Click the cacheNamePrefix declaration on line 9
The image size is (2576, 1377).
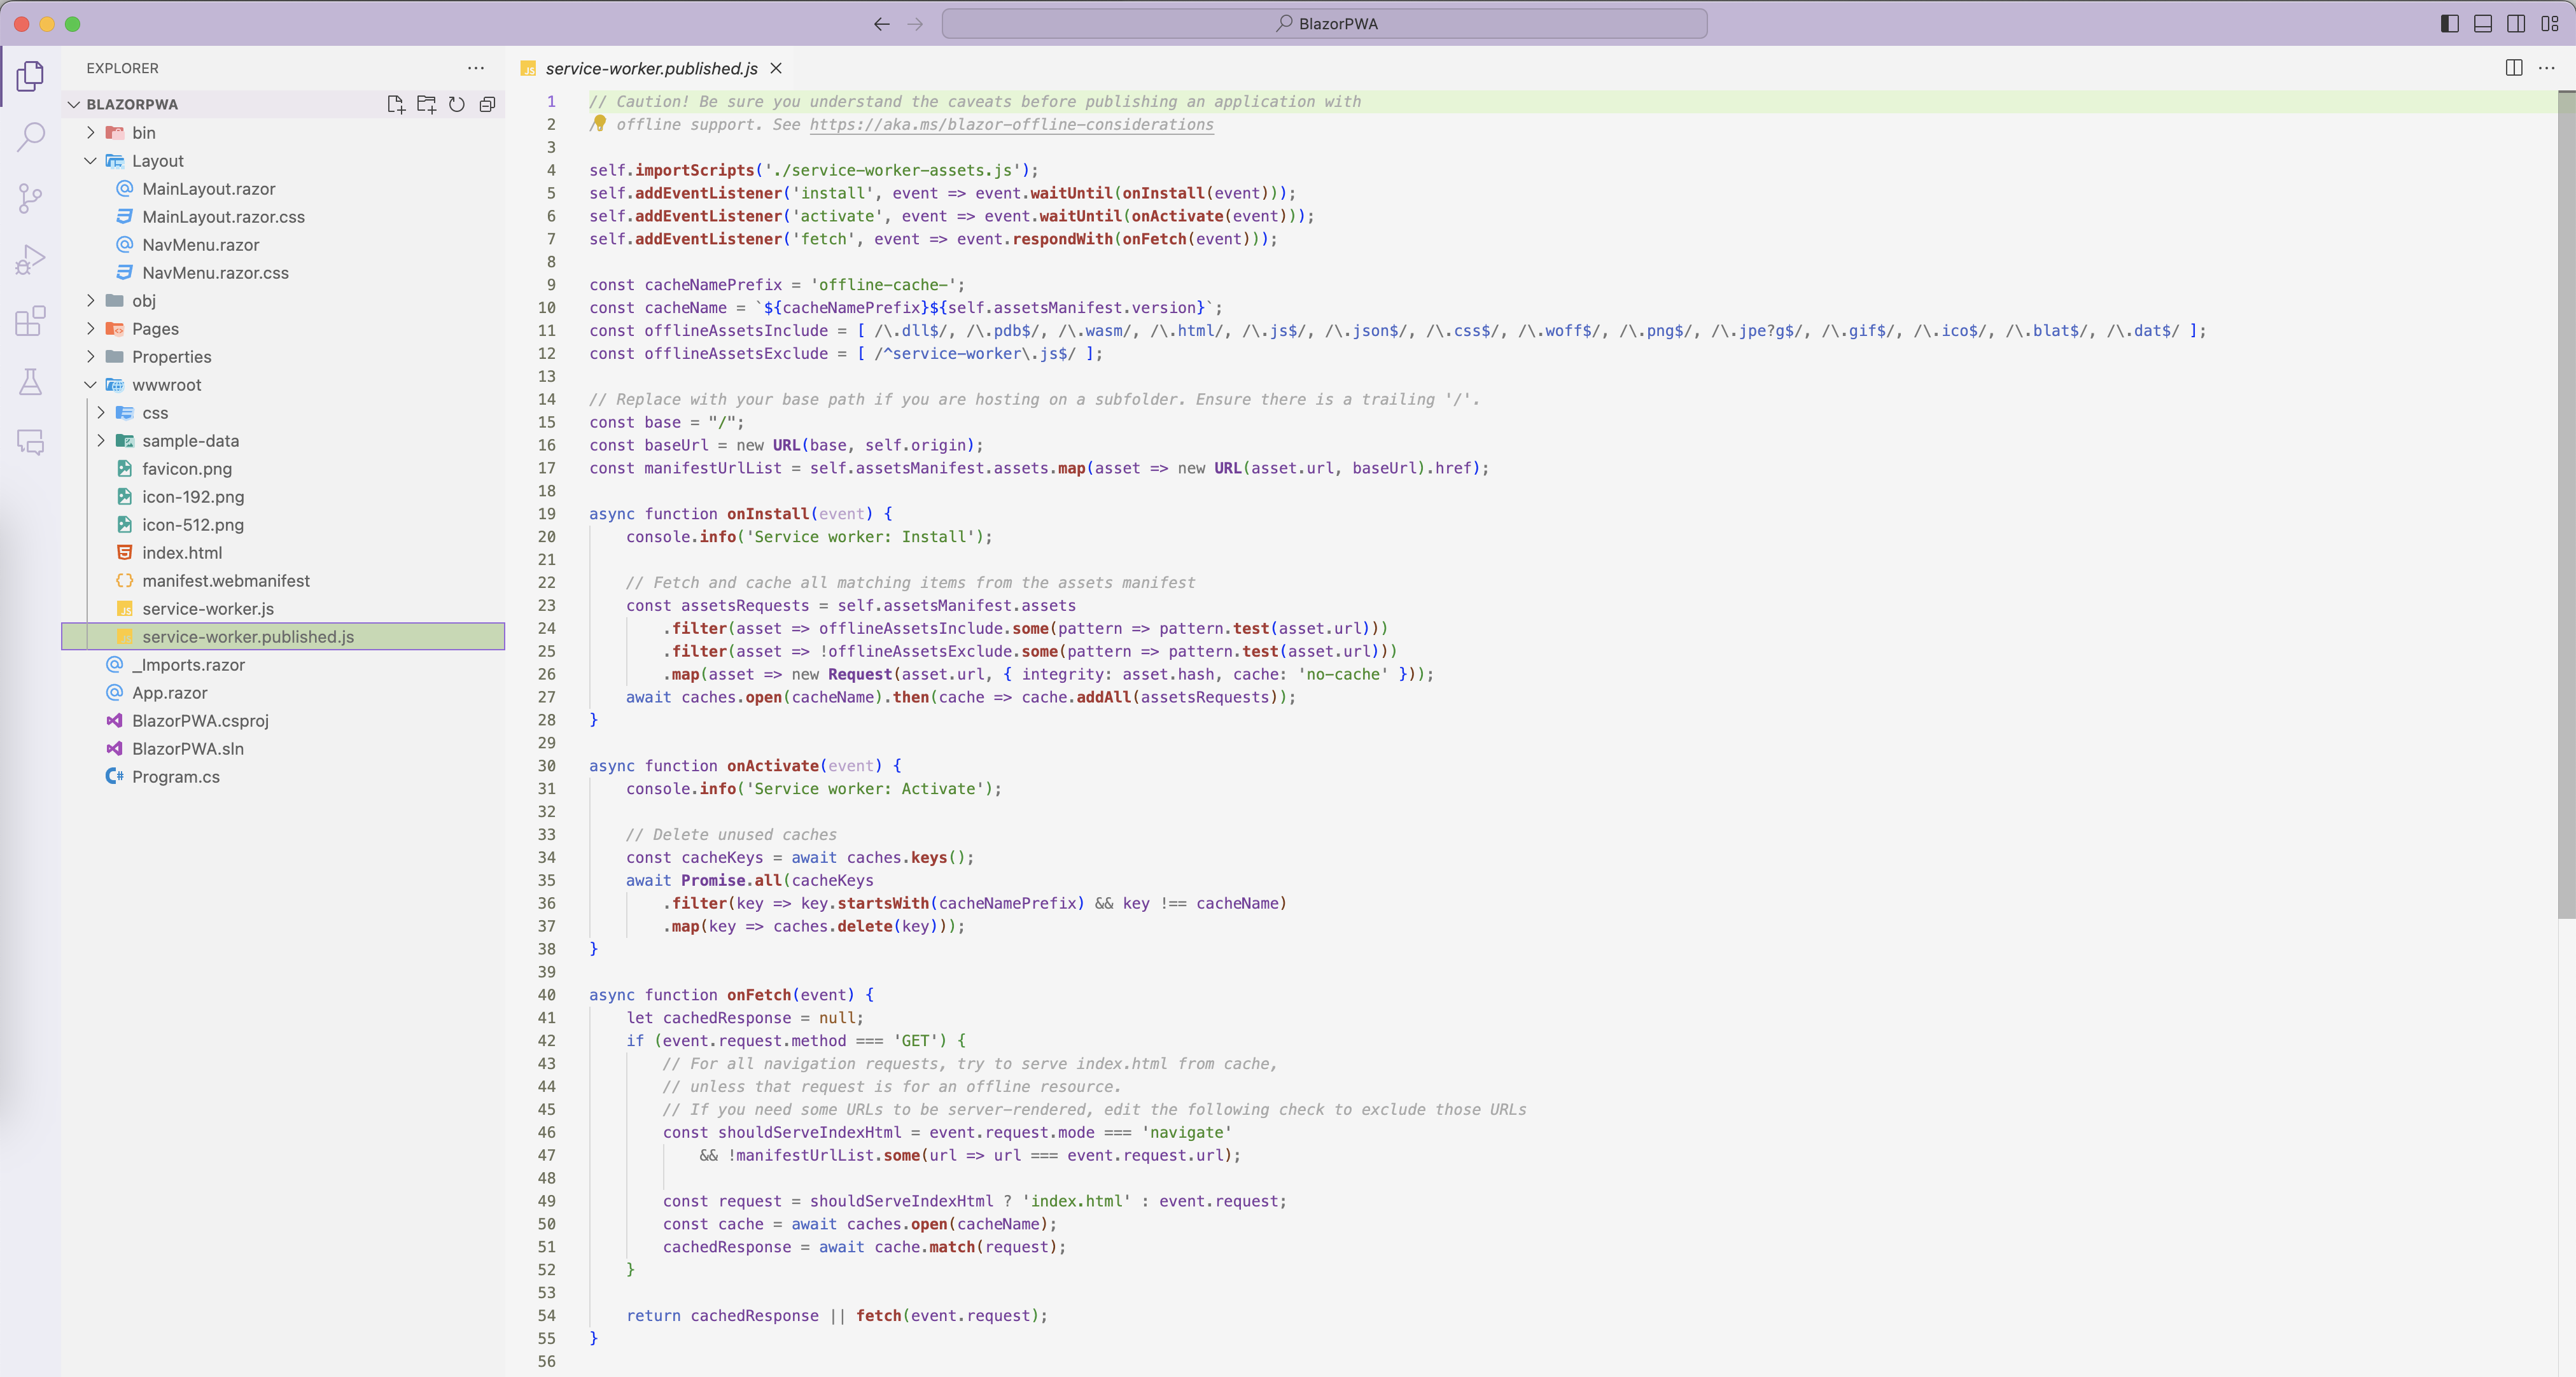click(x=713, y=284)
